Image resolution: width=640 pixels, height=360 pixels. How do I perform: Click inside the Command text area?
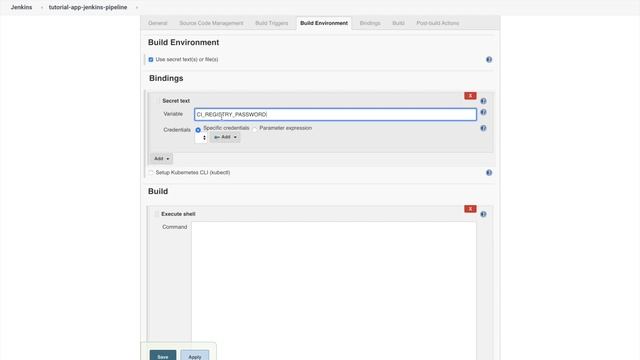click(333, 291)
